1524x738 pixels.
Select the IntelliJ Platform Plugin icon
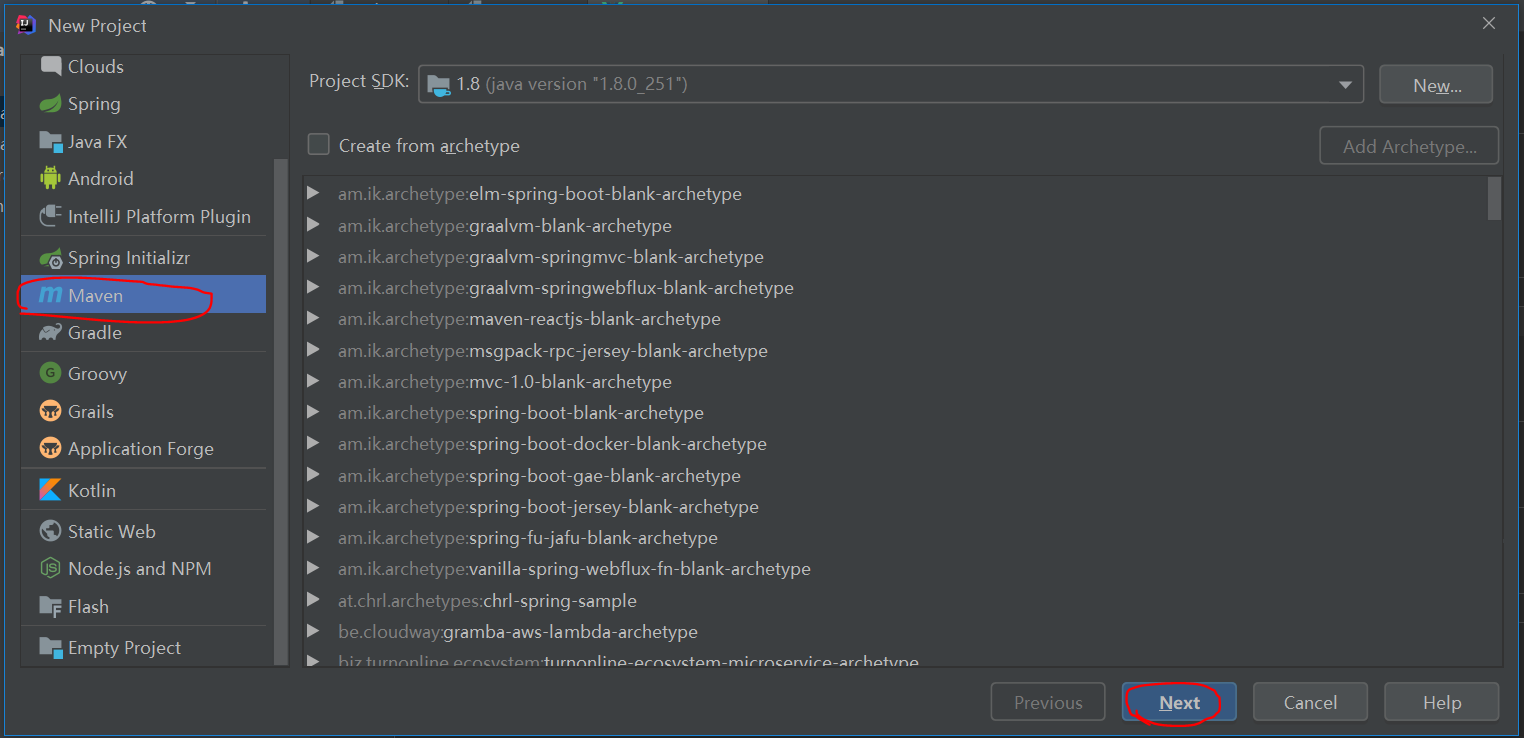[50, 216]
